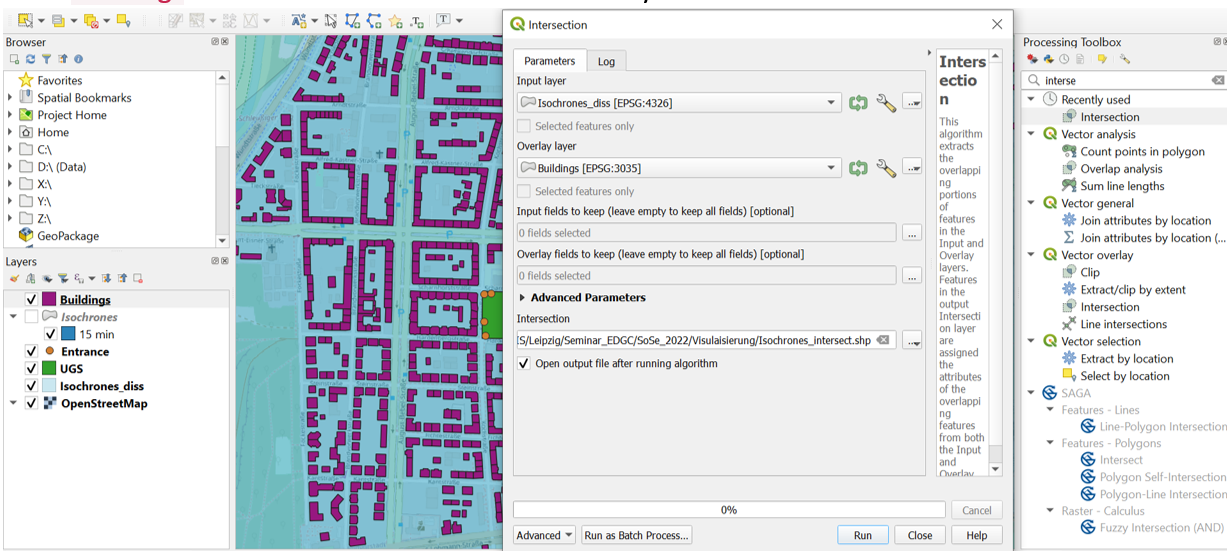This screenshot has width=1232, height=551.
Task: Open the Advanced dropdown button
Action: click(545, 535)
